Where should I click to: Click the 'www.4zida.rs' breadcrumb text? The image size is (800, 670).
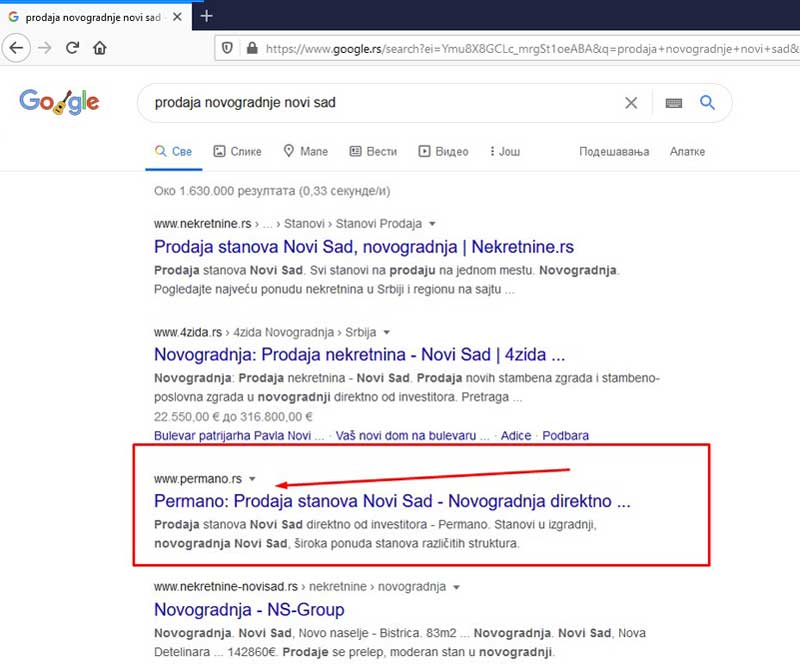click(188, 333)
